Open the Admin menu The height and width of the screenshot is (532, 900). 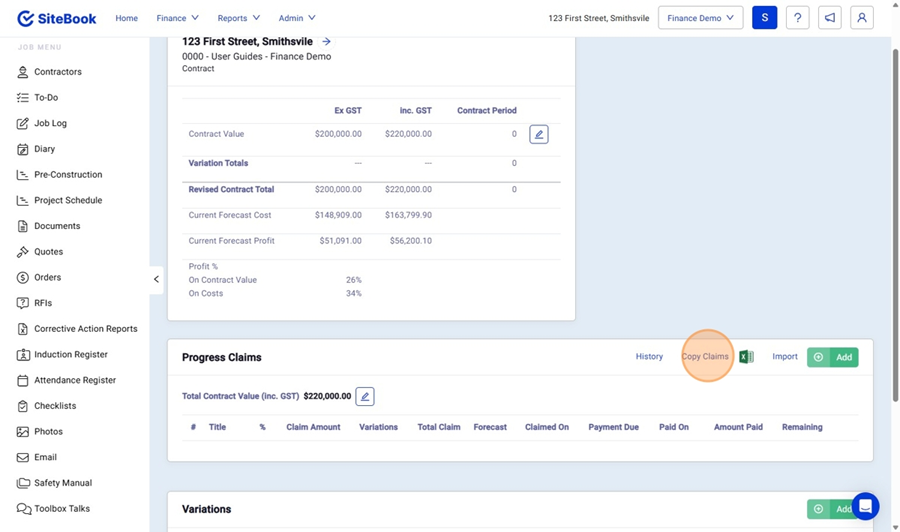pos(297,18)
